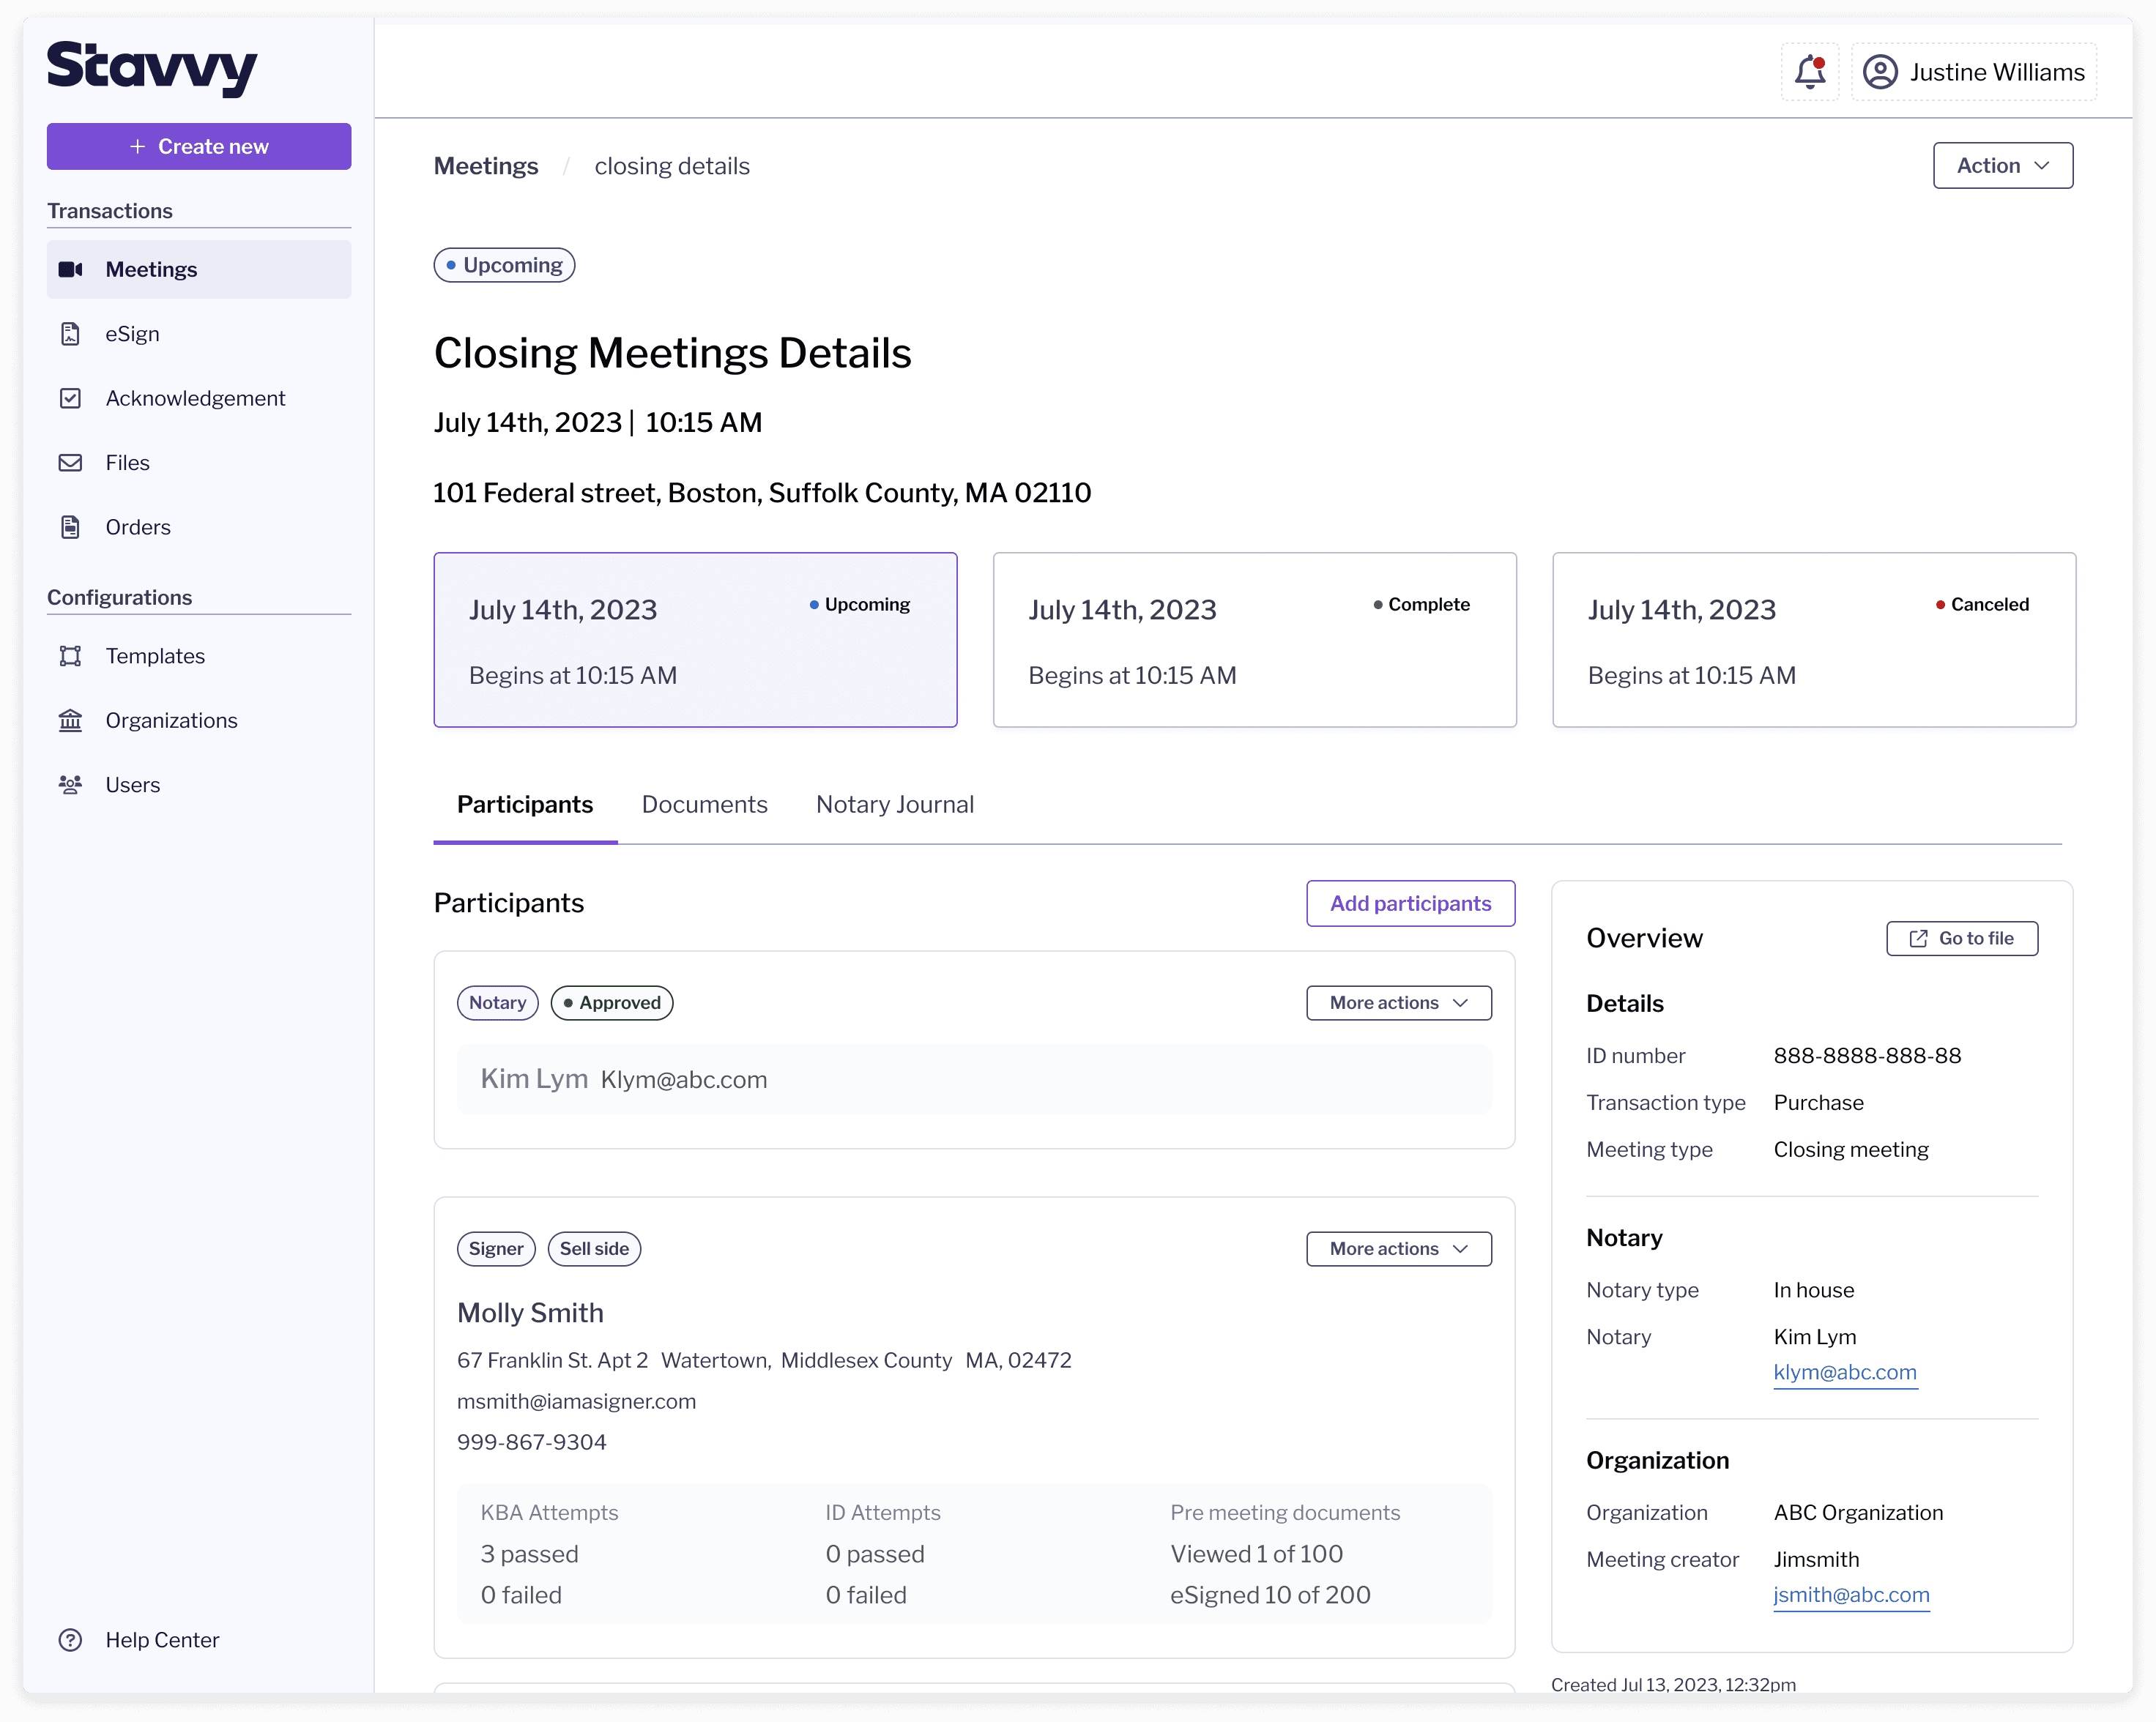Open the Action dropdown
This screenshot has width=2156, height=1722.
[x=2002, y=165]
